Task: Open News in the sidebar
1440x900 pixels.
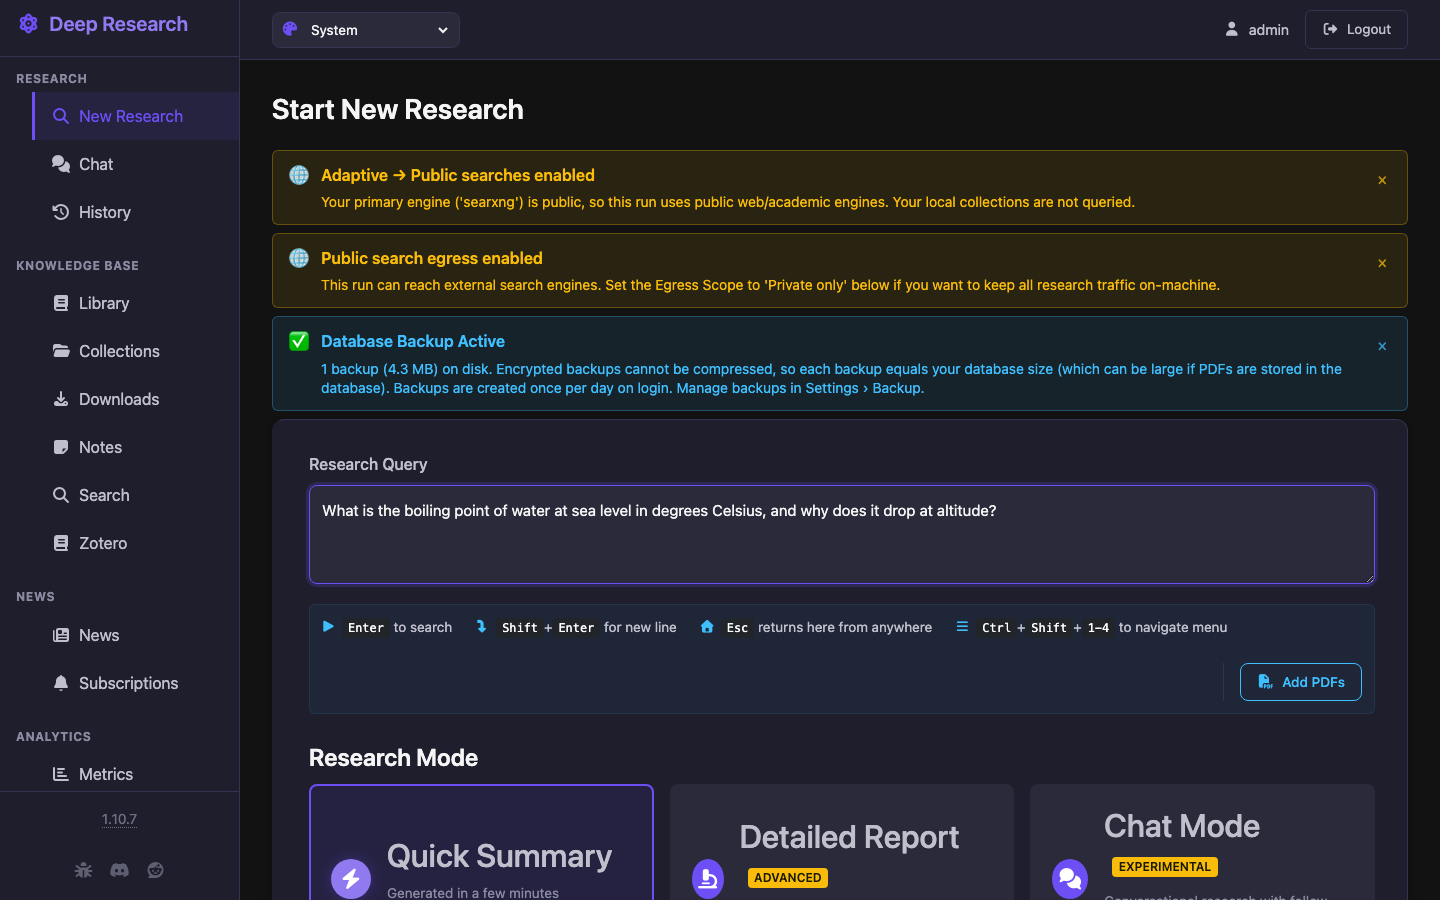Action: point(136,635)
